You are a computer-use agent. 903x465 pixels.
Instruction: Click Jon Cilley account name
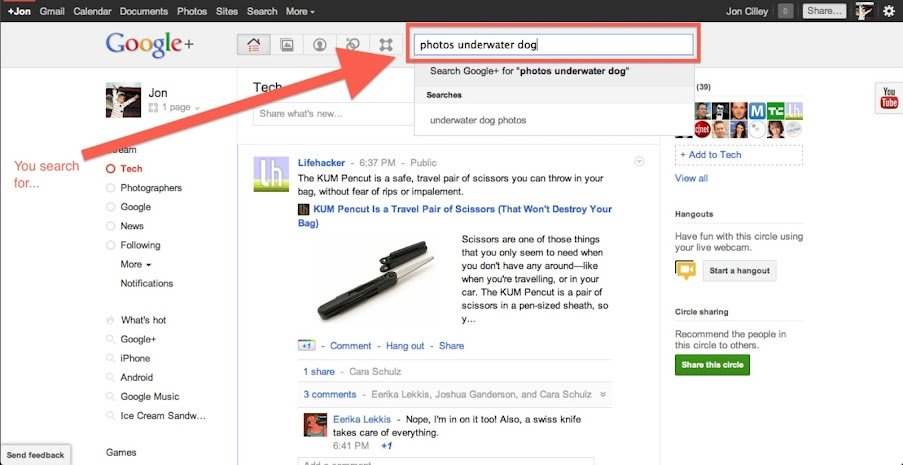point(747,11)
